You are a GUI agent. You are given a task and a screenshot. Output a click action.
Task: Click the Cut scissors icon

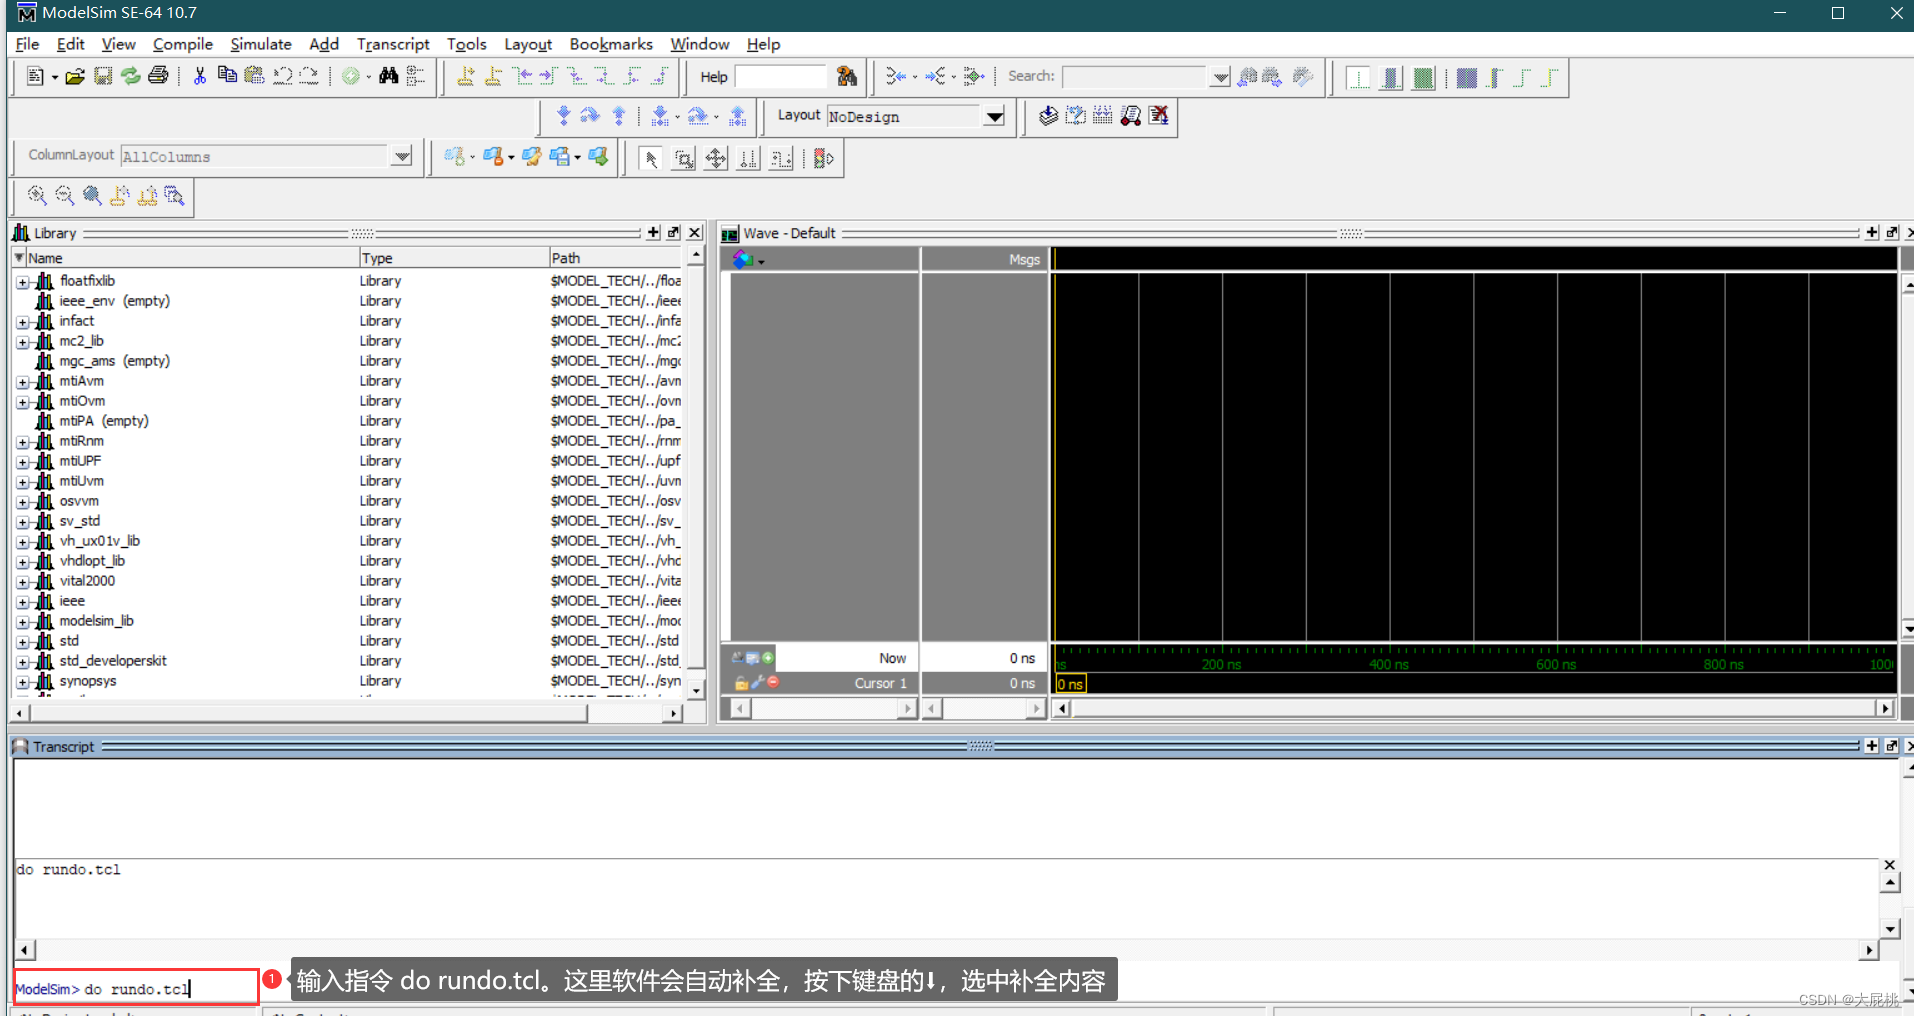pos(200,76)
